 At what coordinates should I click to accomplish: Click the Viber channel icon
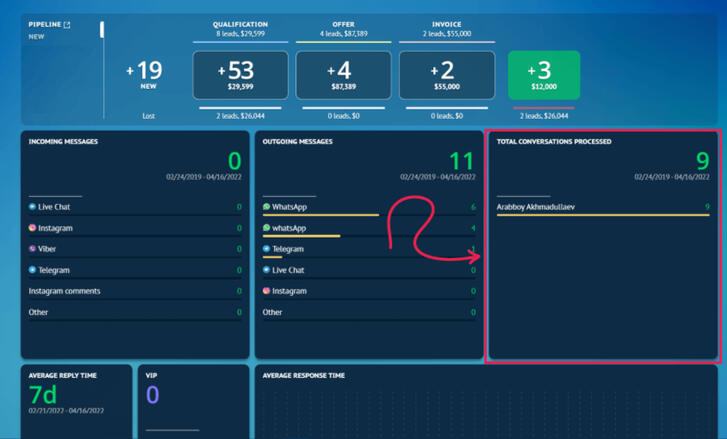pyautogui.click(x=33, y=249)
